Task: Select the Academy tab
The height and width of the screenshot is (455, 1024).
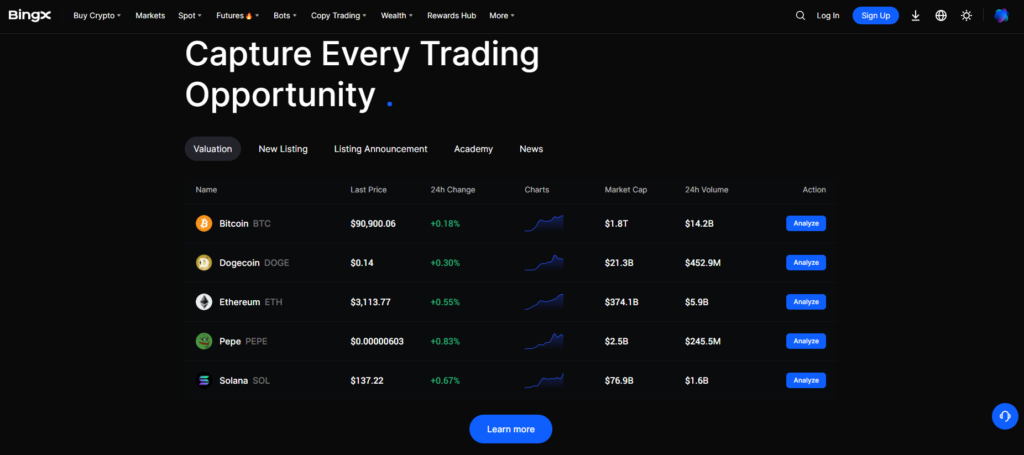Action: [x=473, y=149]
